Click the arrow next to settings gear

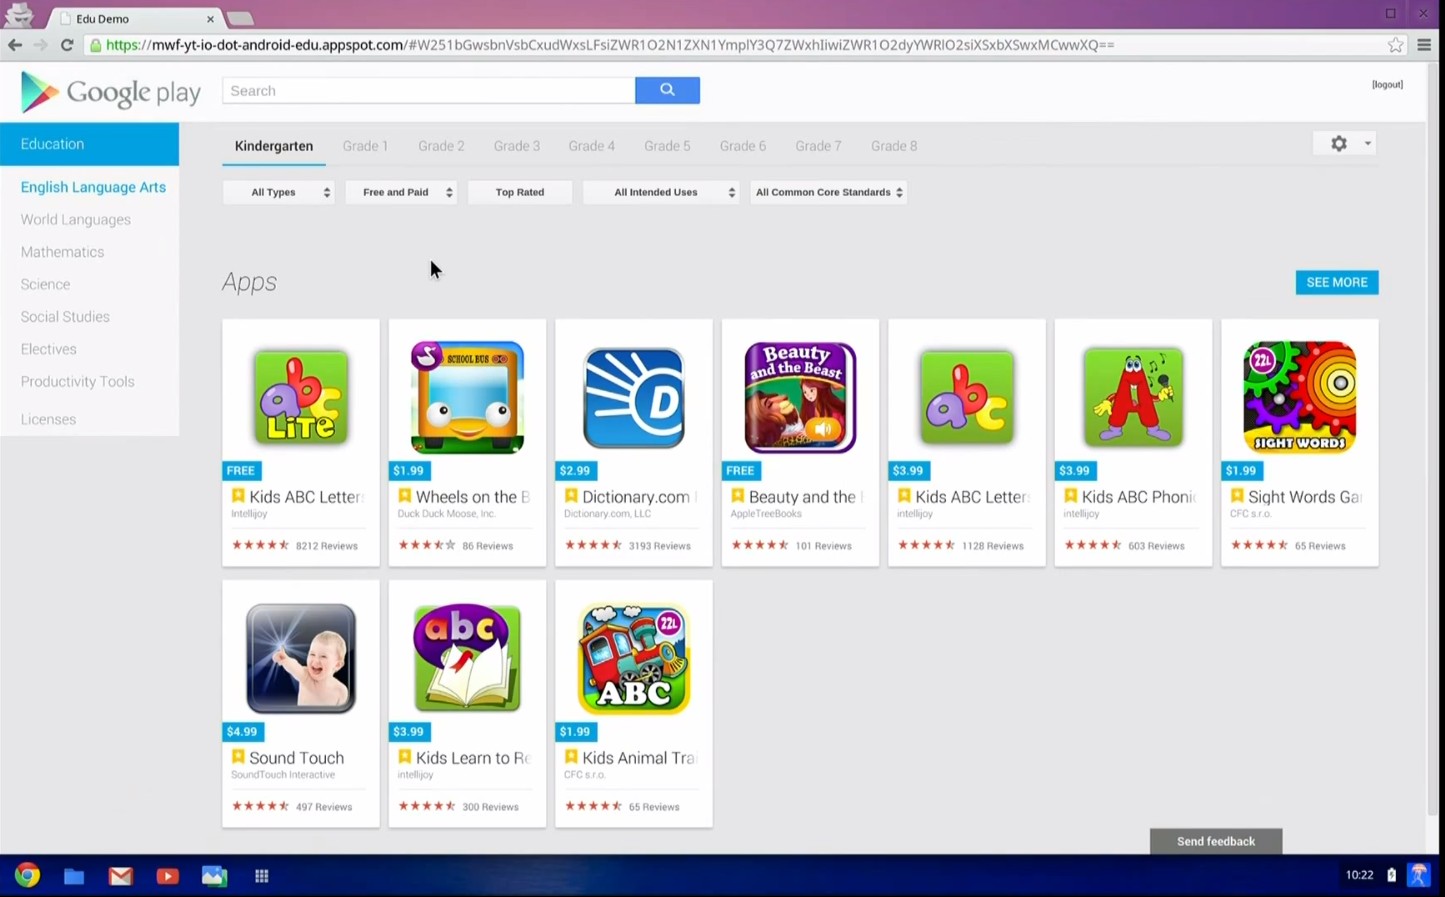coord(1367,144)
